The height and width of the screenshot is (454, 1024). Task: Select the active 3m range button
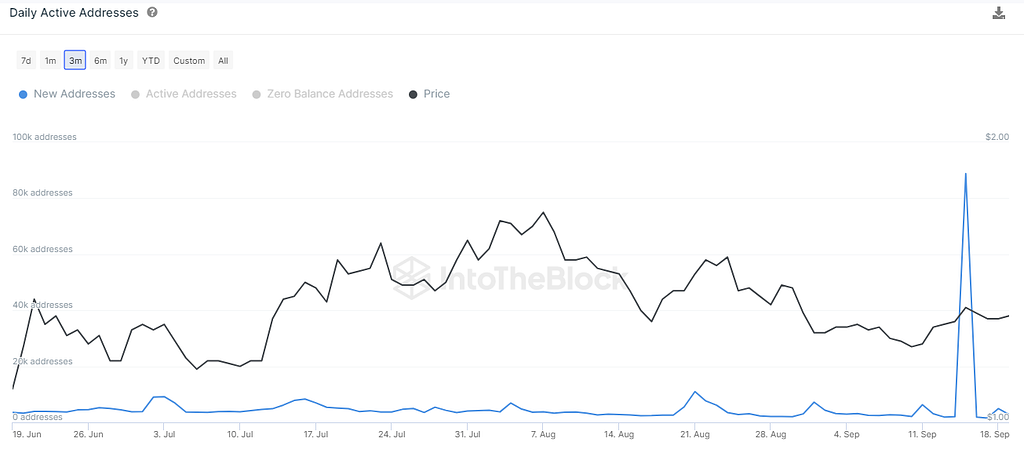(75, 60)
